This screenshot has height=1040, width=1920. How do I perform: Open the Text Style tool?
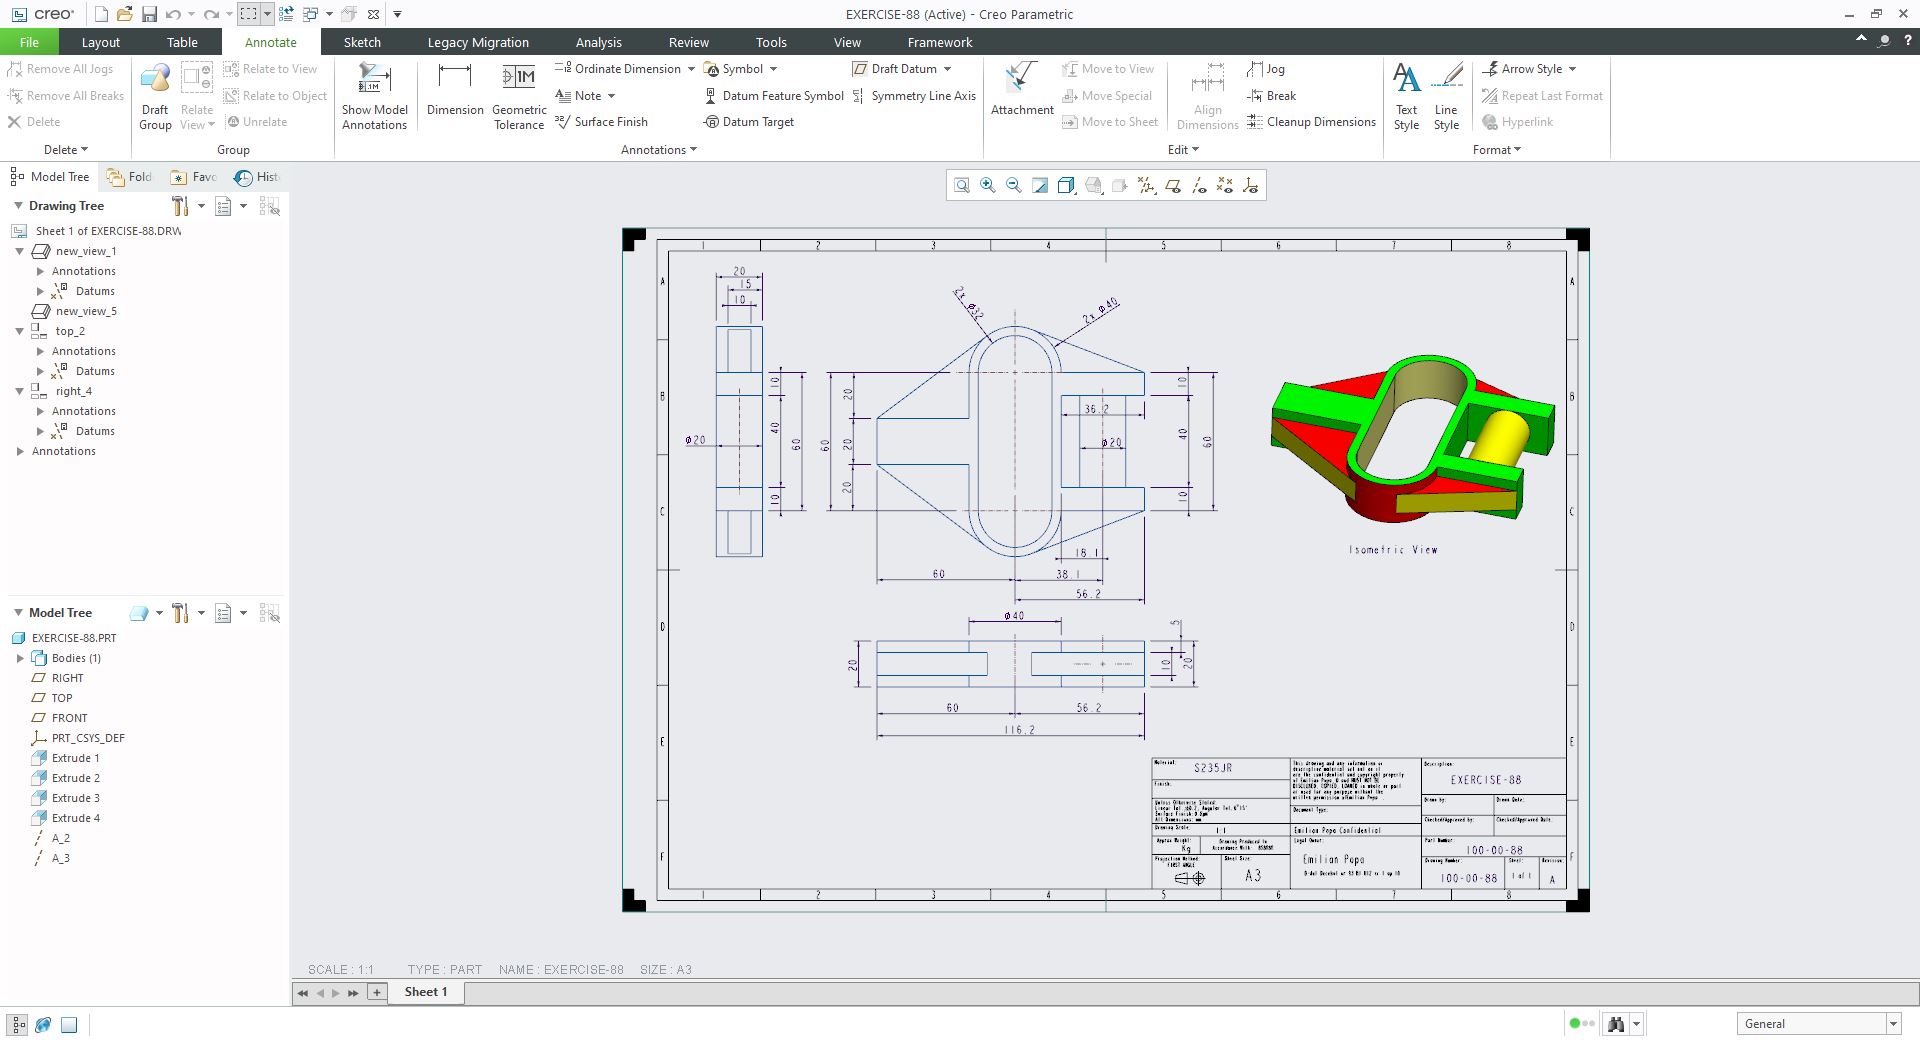[1406, 96]
